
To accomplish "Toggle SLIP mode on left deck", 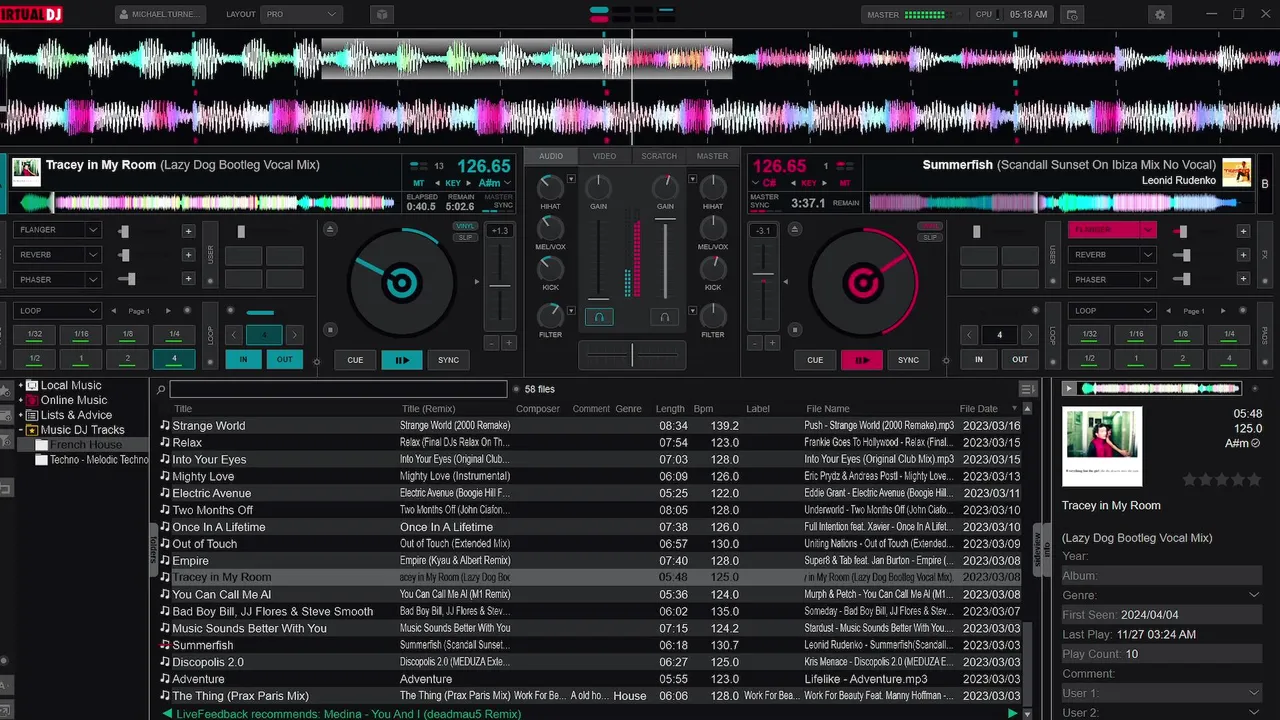I will 464,237.
